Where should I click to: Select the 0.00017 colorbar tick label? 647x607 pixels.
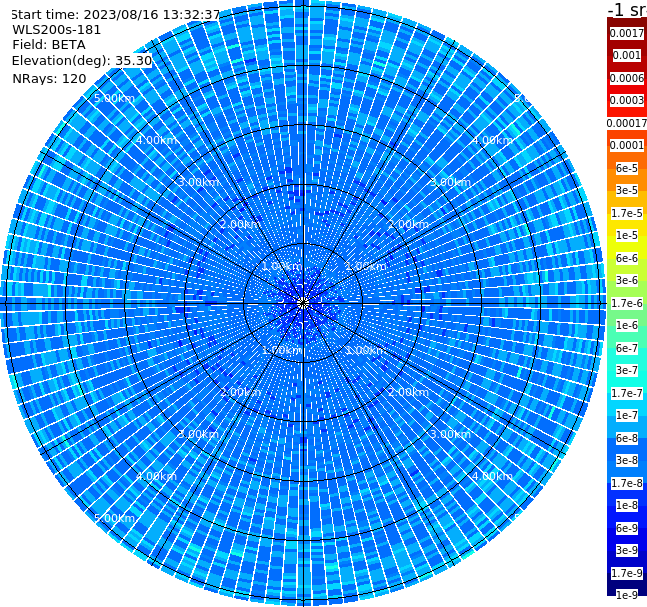(x=627, y=123)
